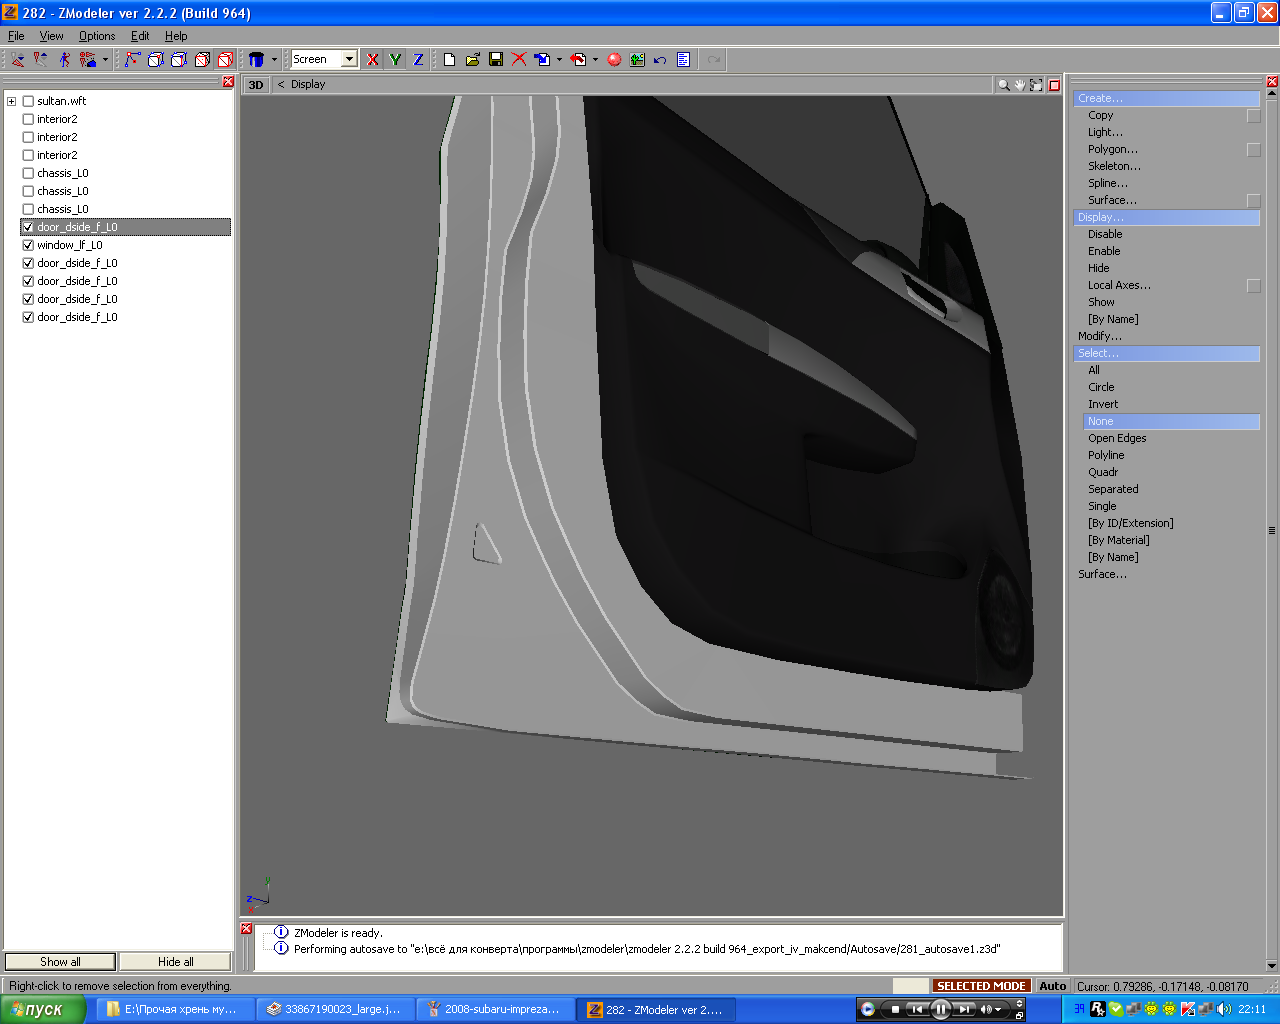The height and width of the screenshot is (1024, 1280).
Task: Click the Show all button
Action: click(60, 962)
